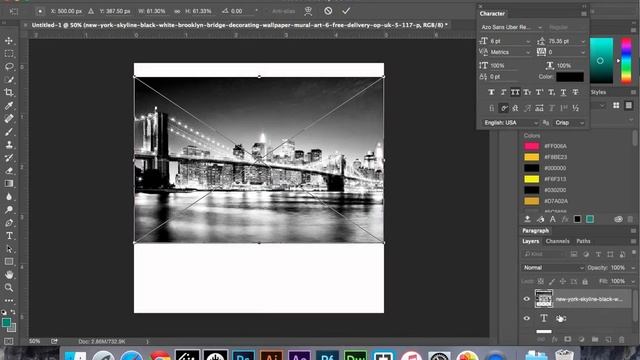
Task: Add layer style fx in Layers footer
Action: (554, 339)
